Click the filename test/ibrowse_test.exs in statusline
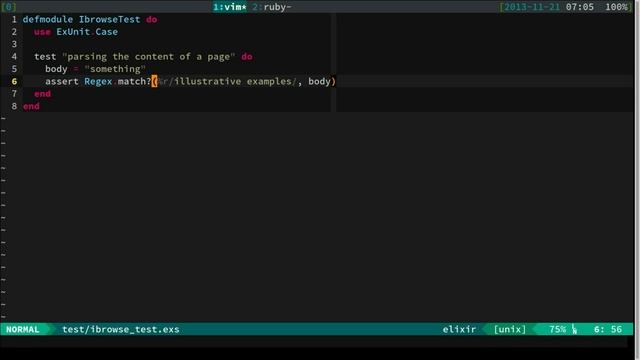Viewport: 640px width, 360px height. click(x=121, y=329)
